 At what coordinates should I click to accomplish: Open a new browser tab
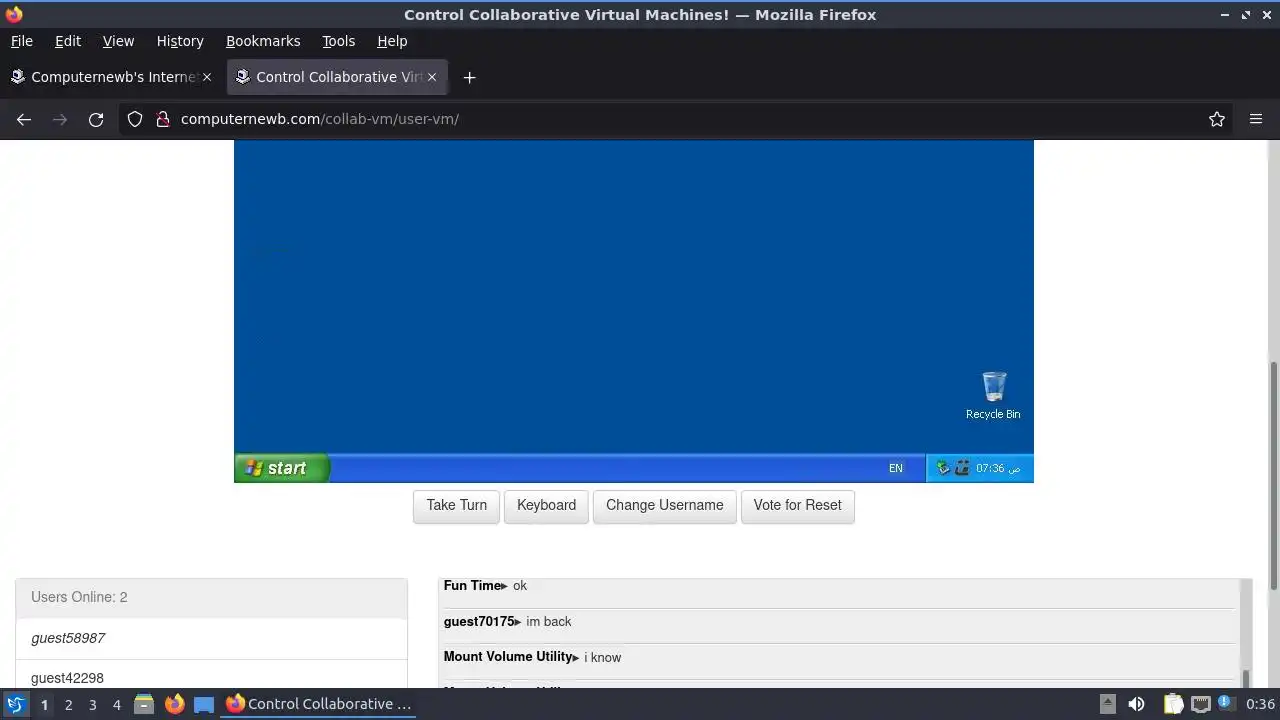click(469, 77)
